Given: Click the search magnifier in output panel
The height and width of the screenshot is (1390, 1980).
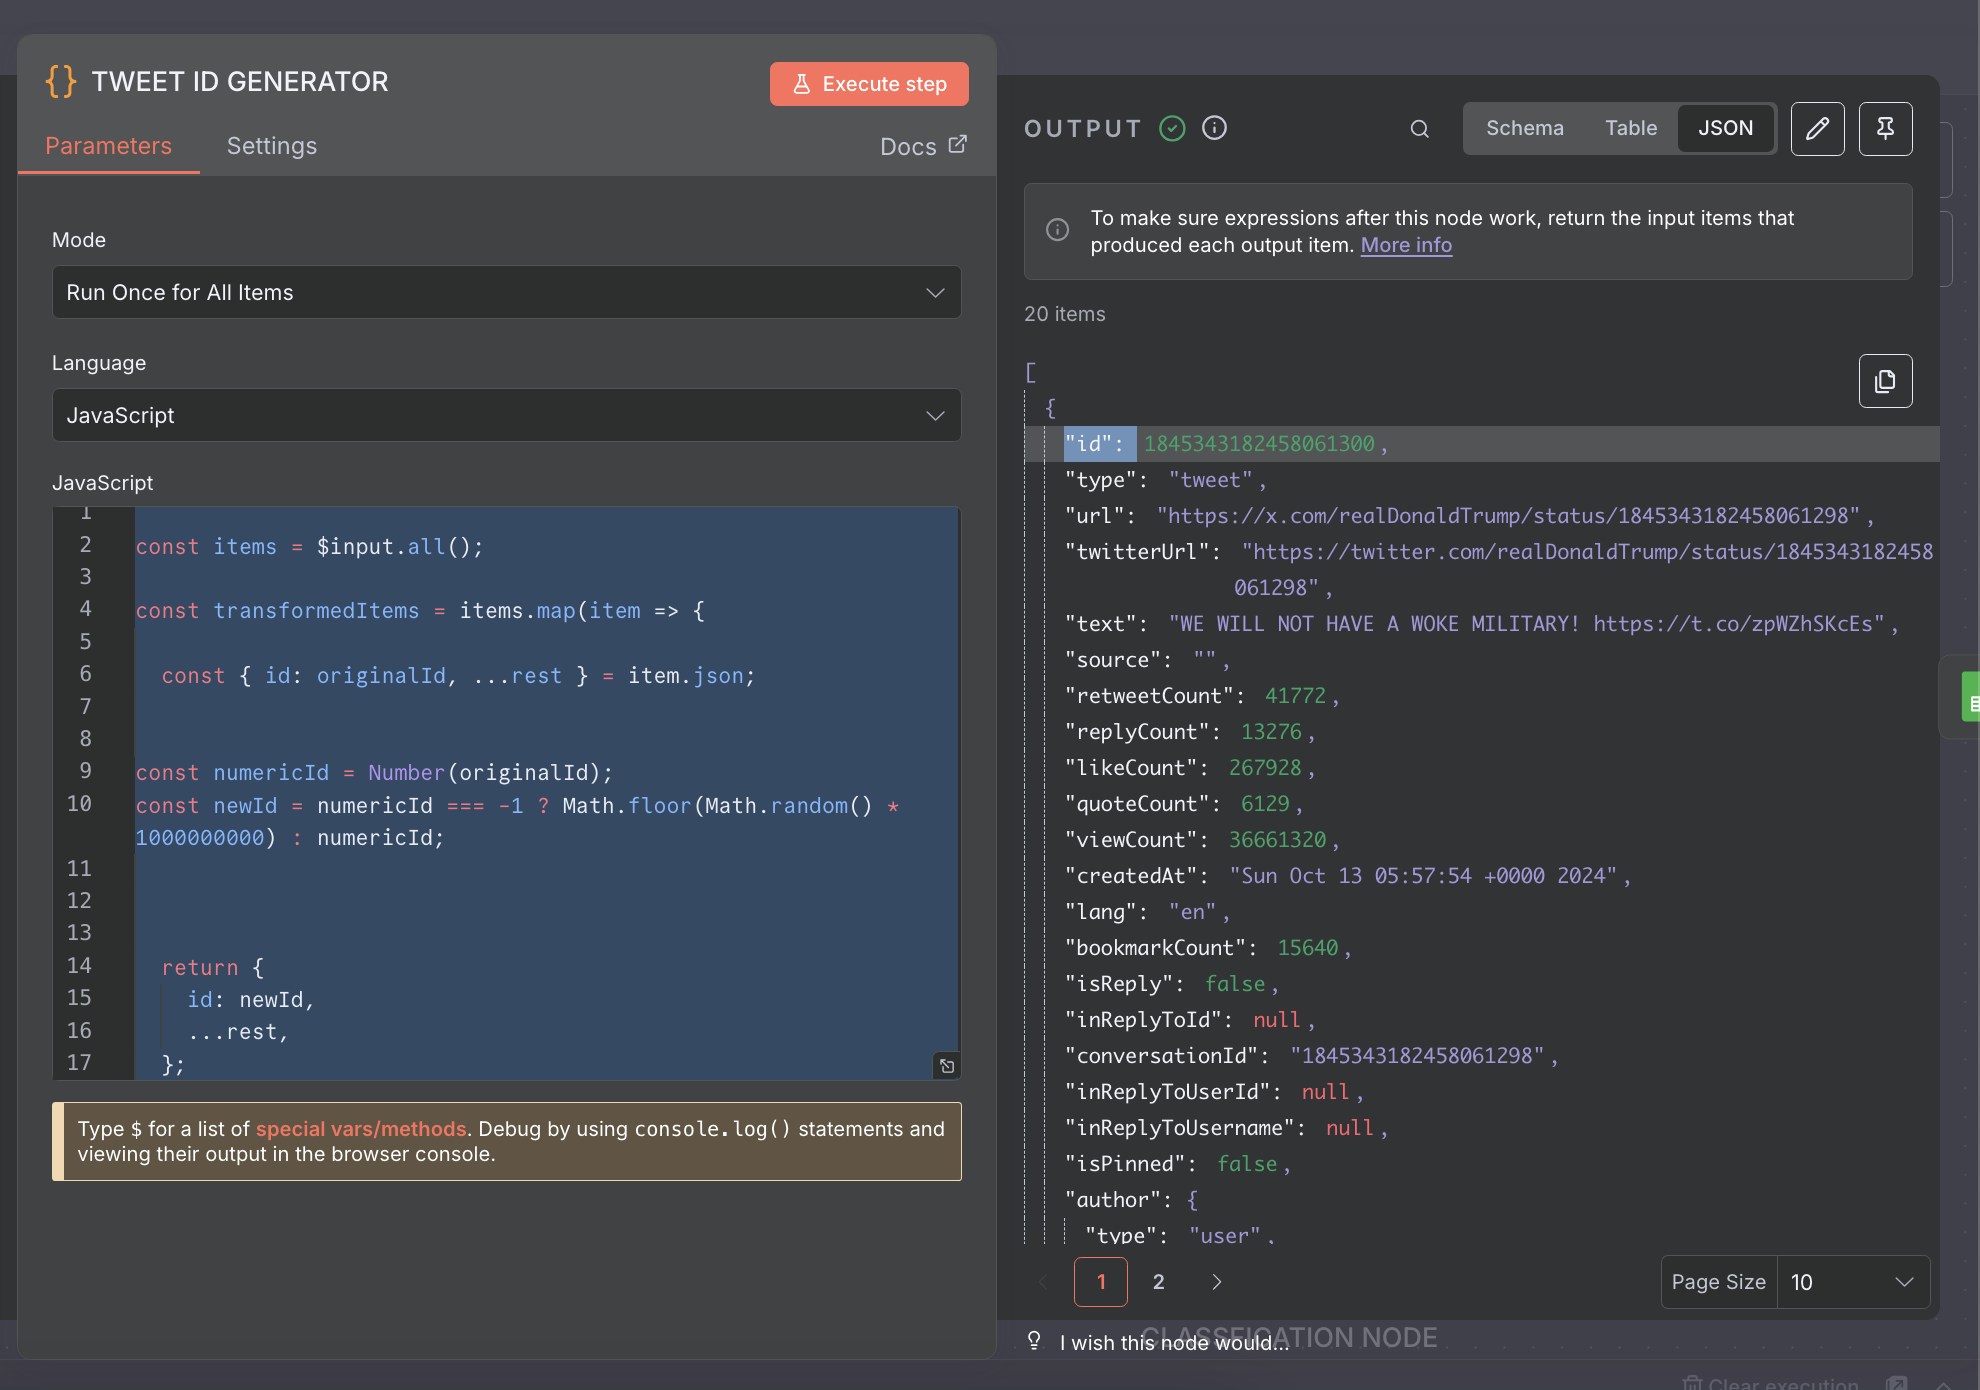Looking at the screenshot, I should click(x=1419, y=128).
